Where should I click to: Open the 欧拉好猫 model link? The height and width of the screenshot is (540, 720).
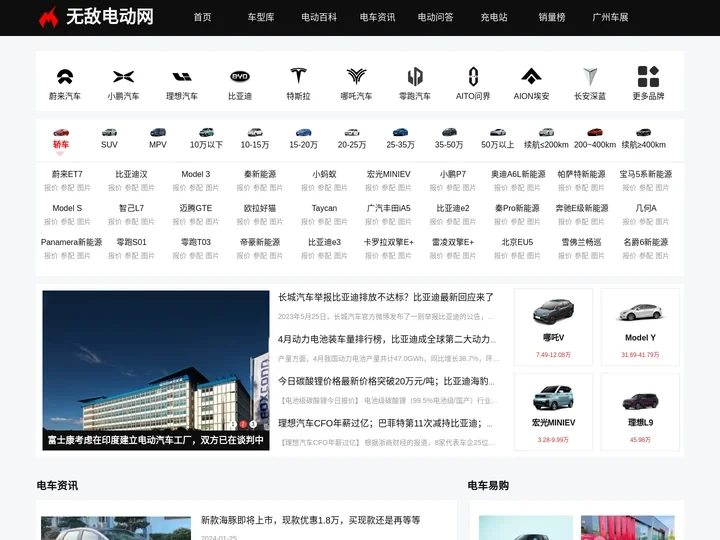260,208
